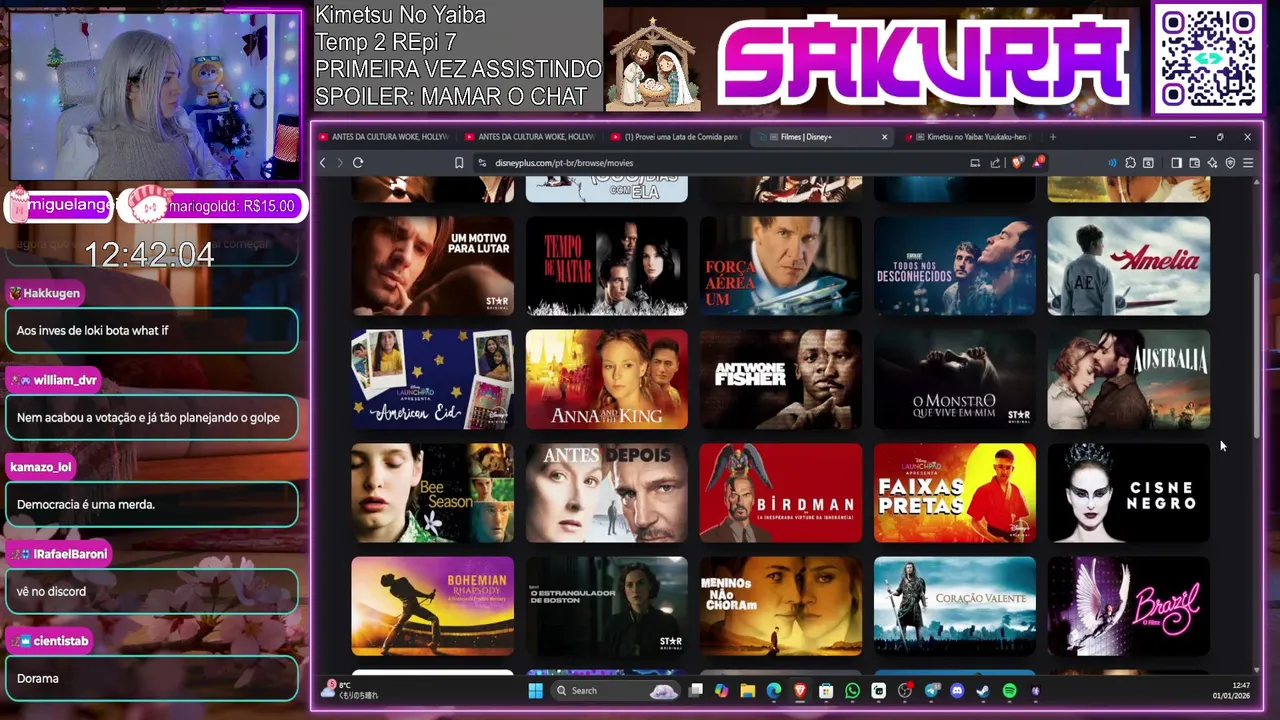The width and height of the screenshot is (1280, 720).
Task: Open the Força Aérea Um movie
Action: coord(781,266)
